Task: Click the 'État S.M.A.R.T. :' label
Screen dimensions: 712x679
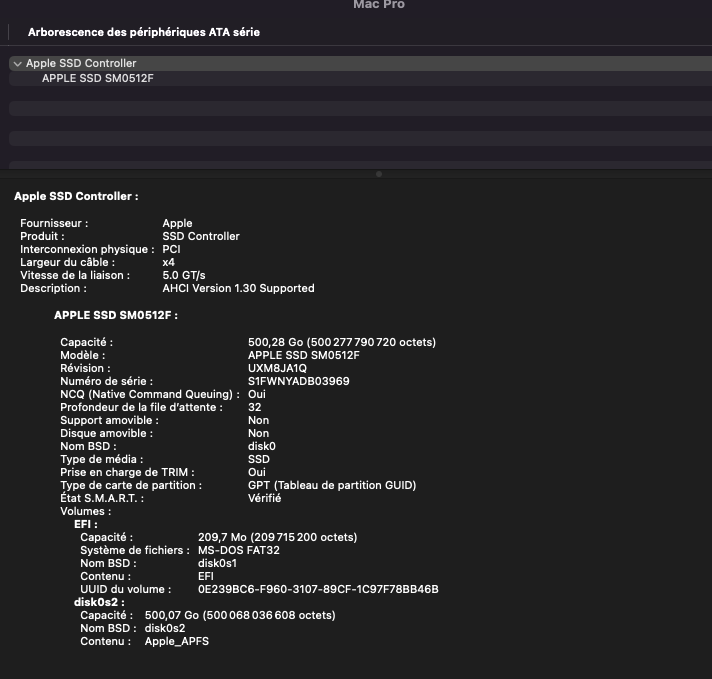Action: [102, 498]
